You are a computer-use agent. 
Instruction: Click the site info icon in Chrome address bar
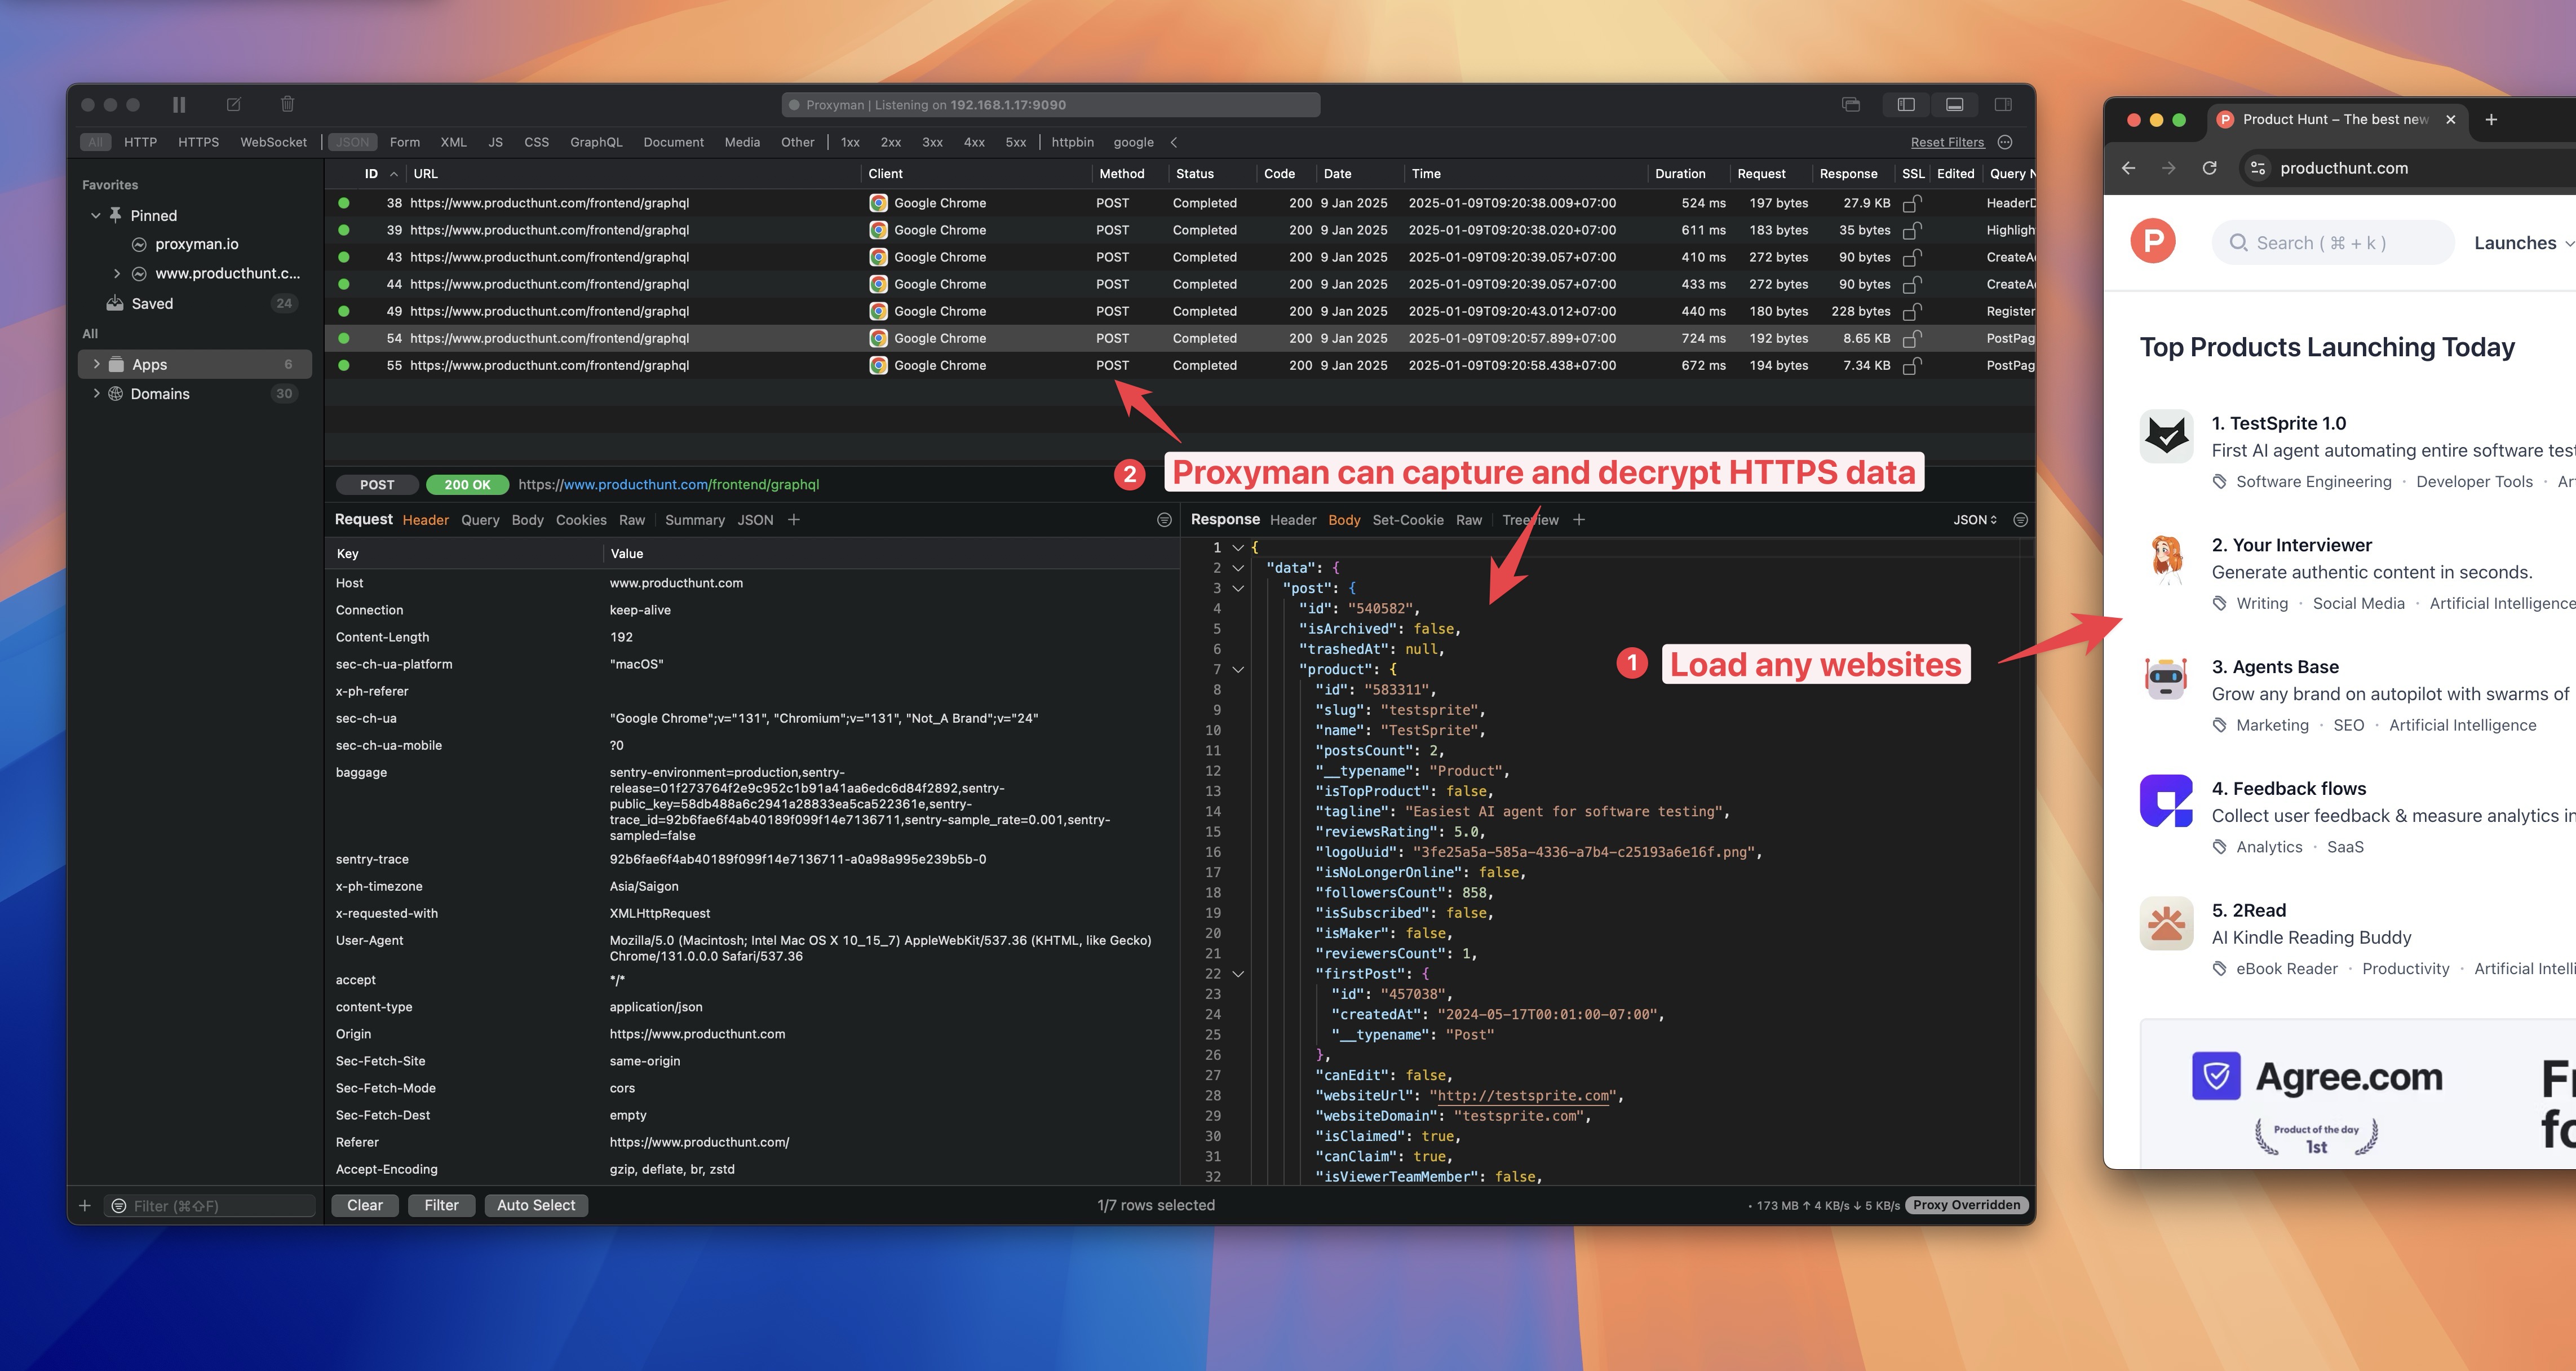[2258, 168]
